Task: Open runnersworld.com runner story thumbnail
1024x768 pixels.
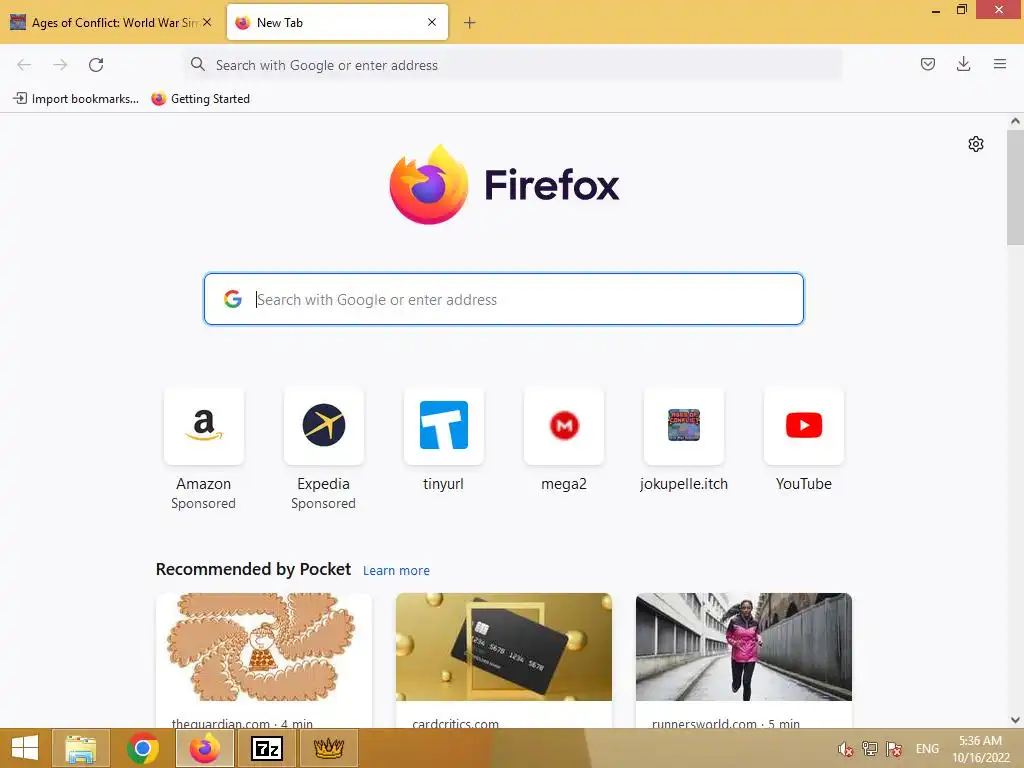Action: pos(744,647)
